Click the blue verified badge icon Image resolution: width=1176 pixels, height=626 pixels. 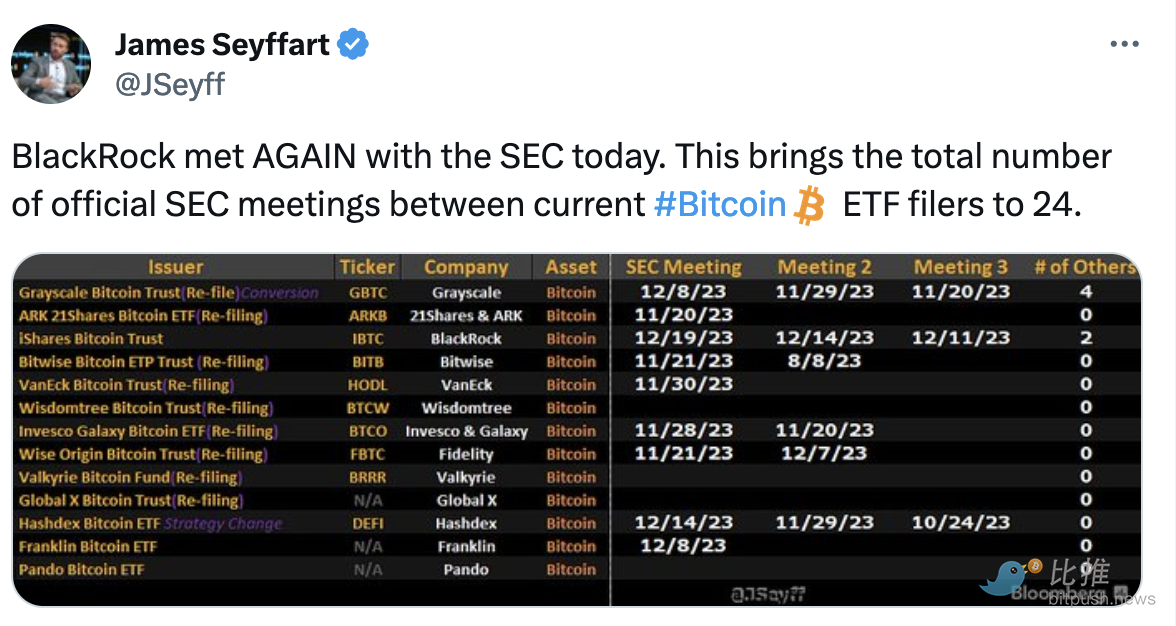coord(352,44)
